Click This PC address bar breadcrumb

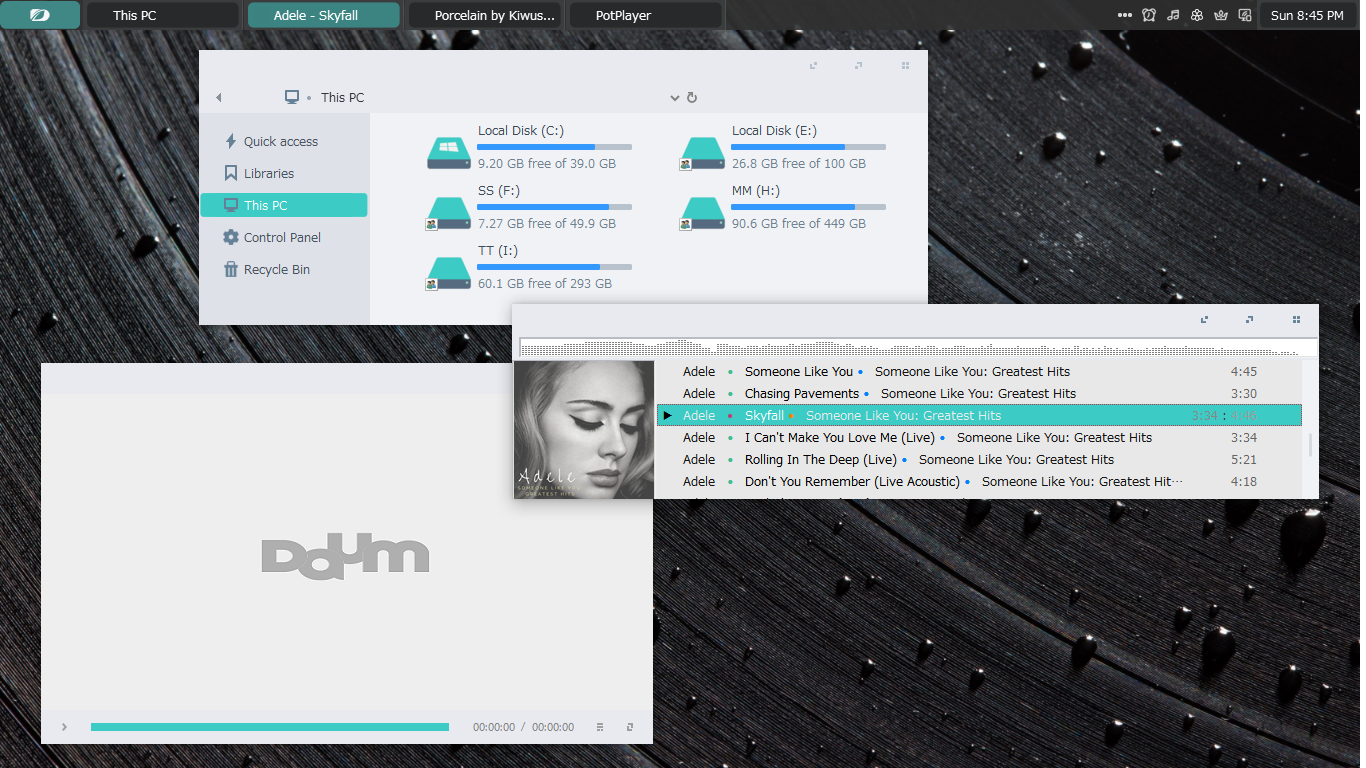pos(342,97)
